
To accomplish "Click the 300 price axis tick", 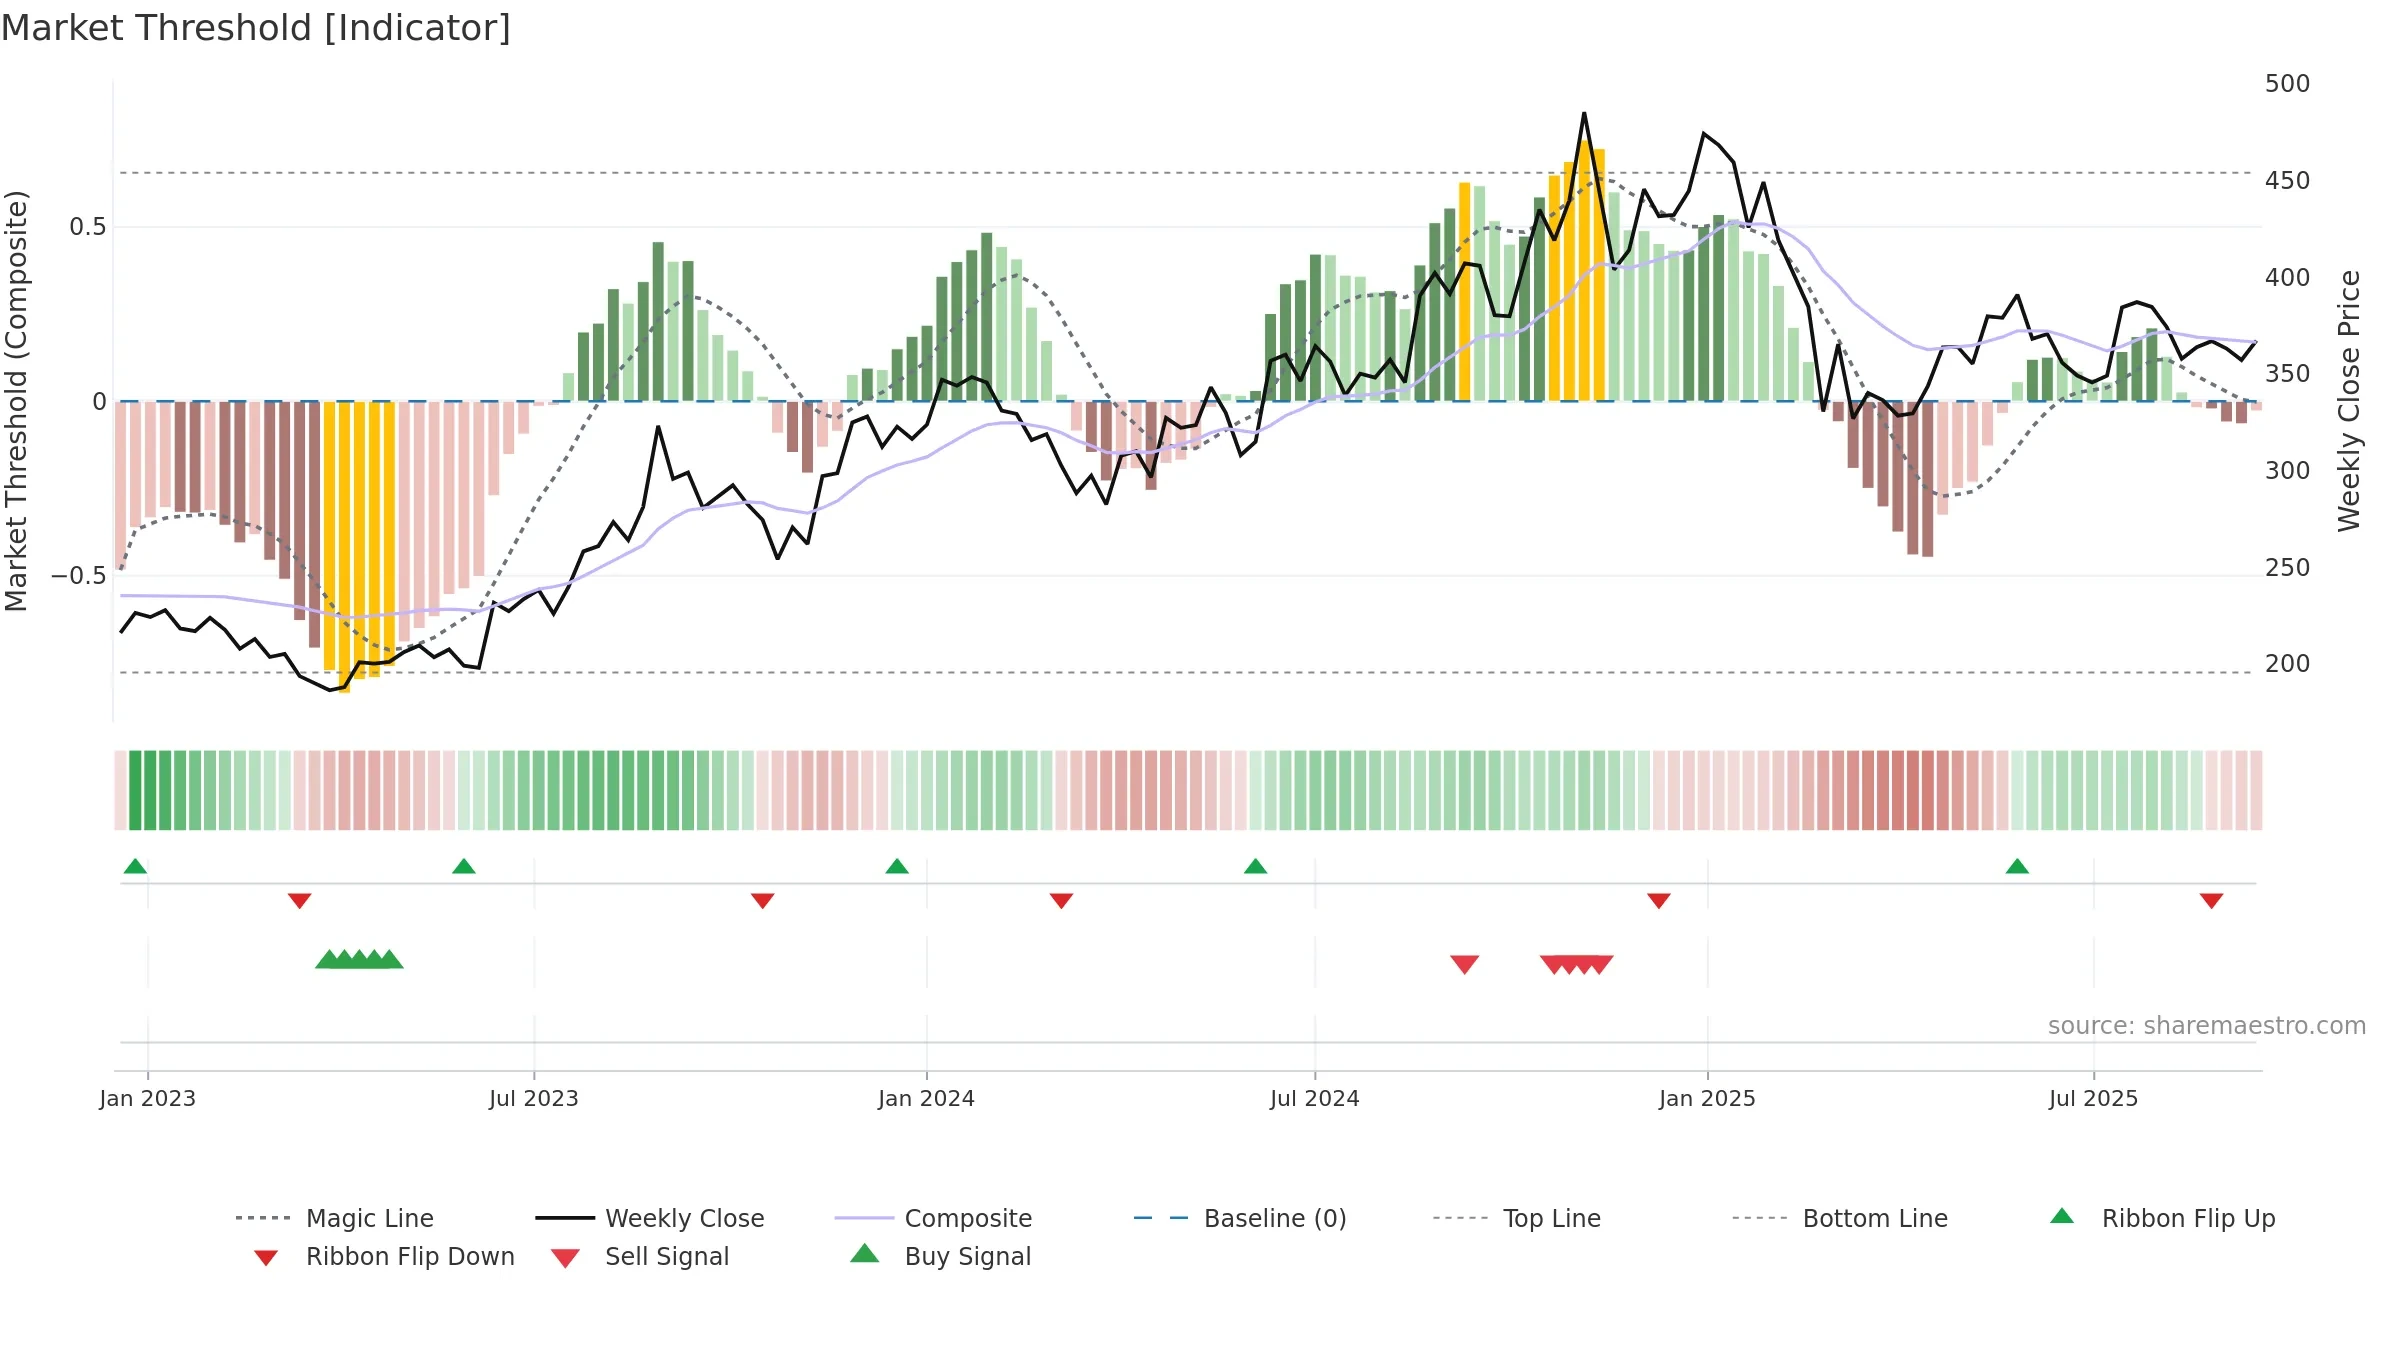I will coord(2287,471).
